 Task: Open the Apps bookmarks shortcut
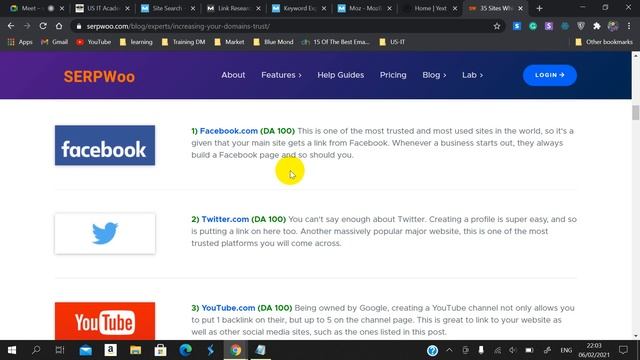[x=20, y=42]
